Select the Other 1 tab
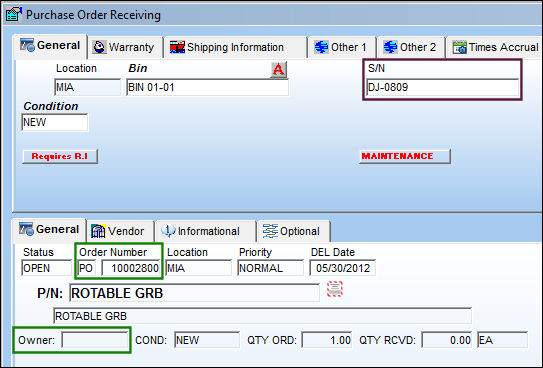 (x=341, y=47)
